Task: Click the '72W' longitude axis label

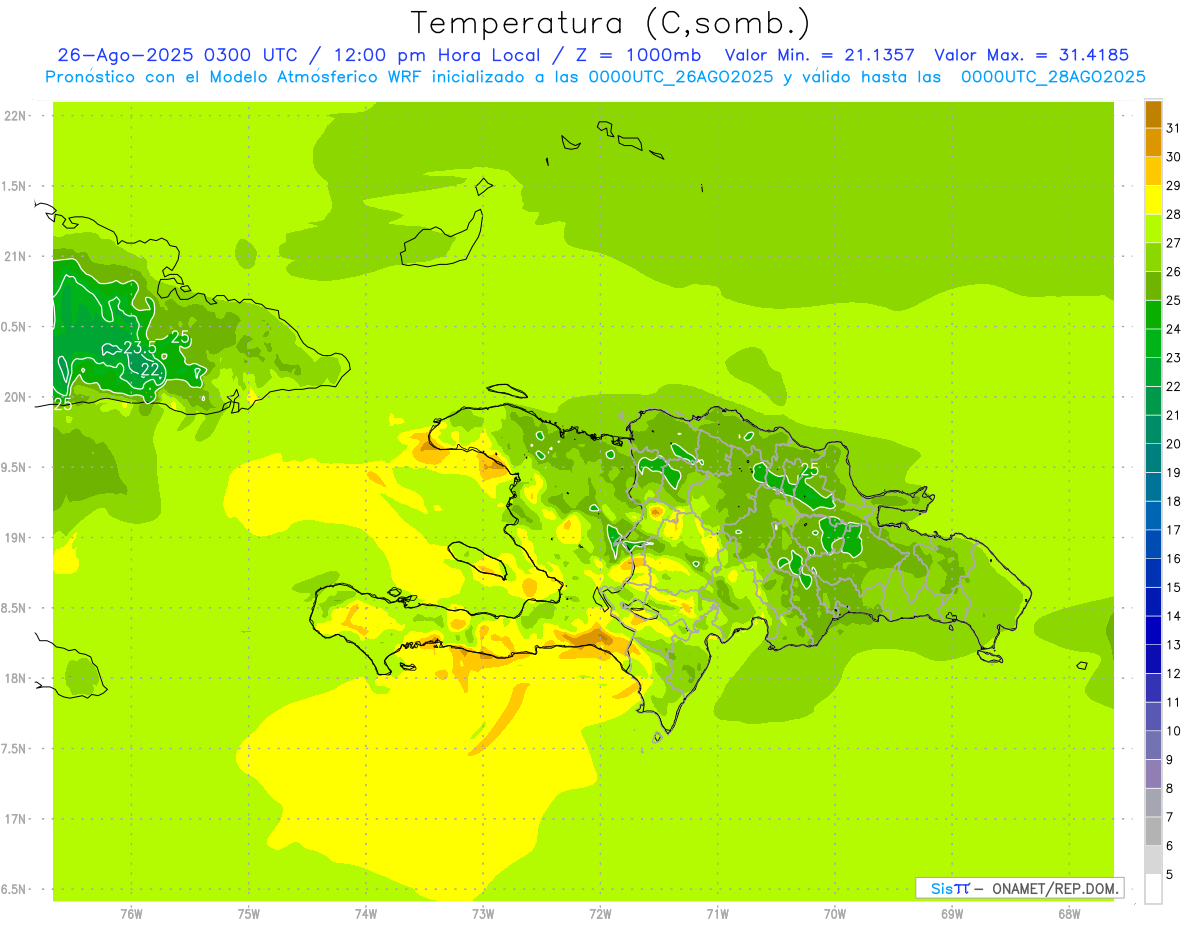Action: pyautogui.click(x=600, y=914)
